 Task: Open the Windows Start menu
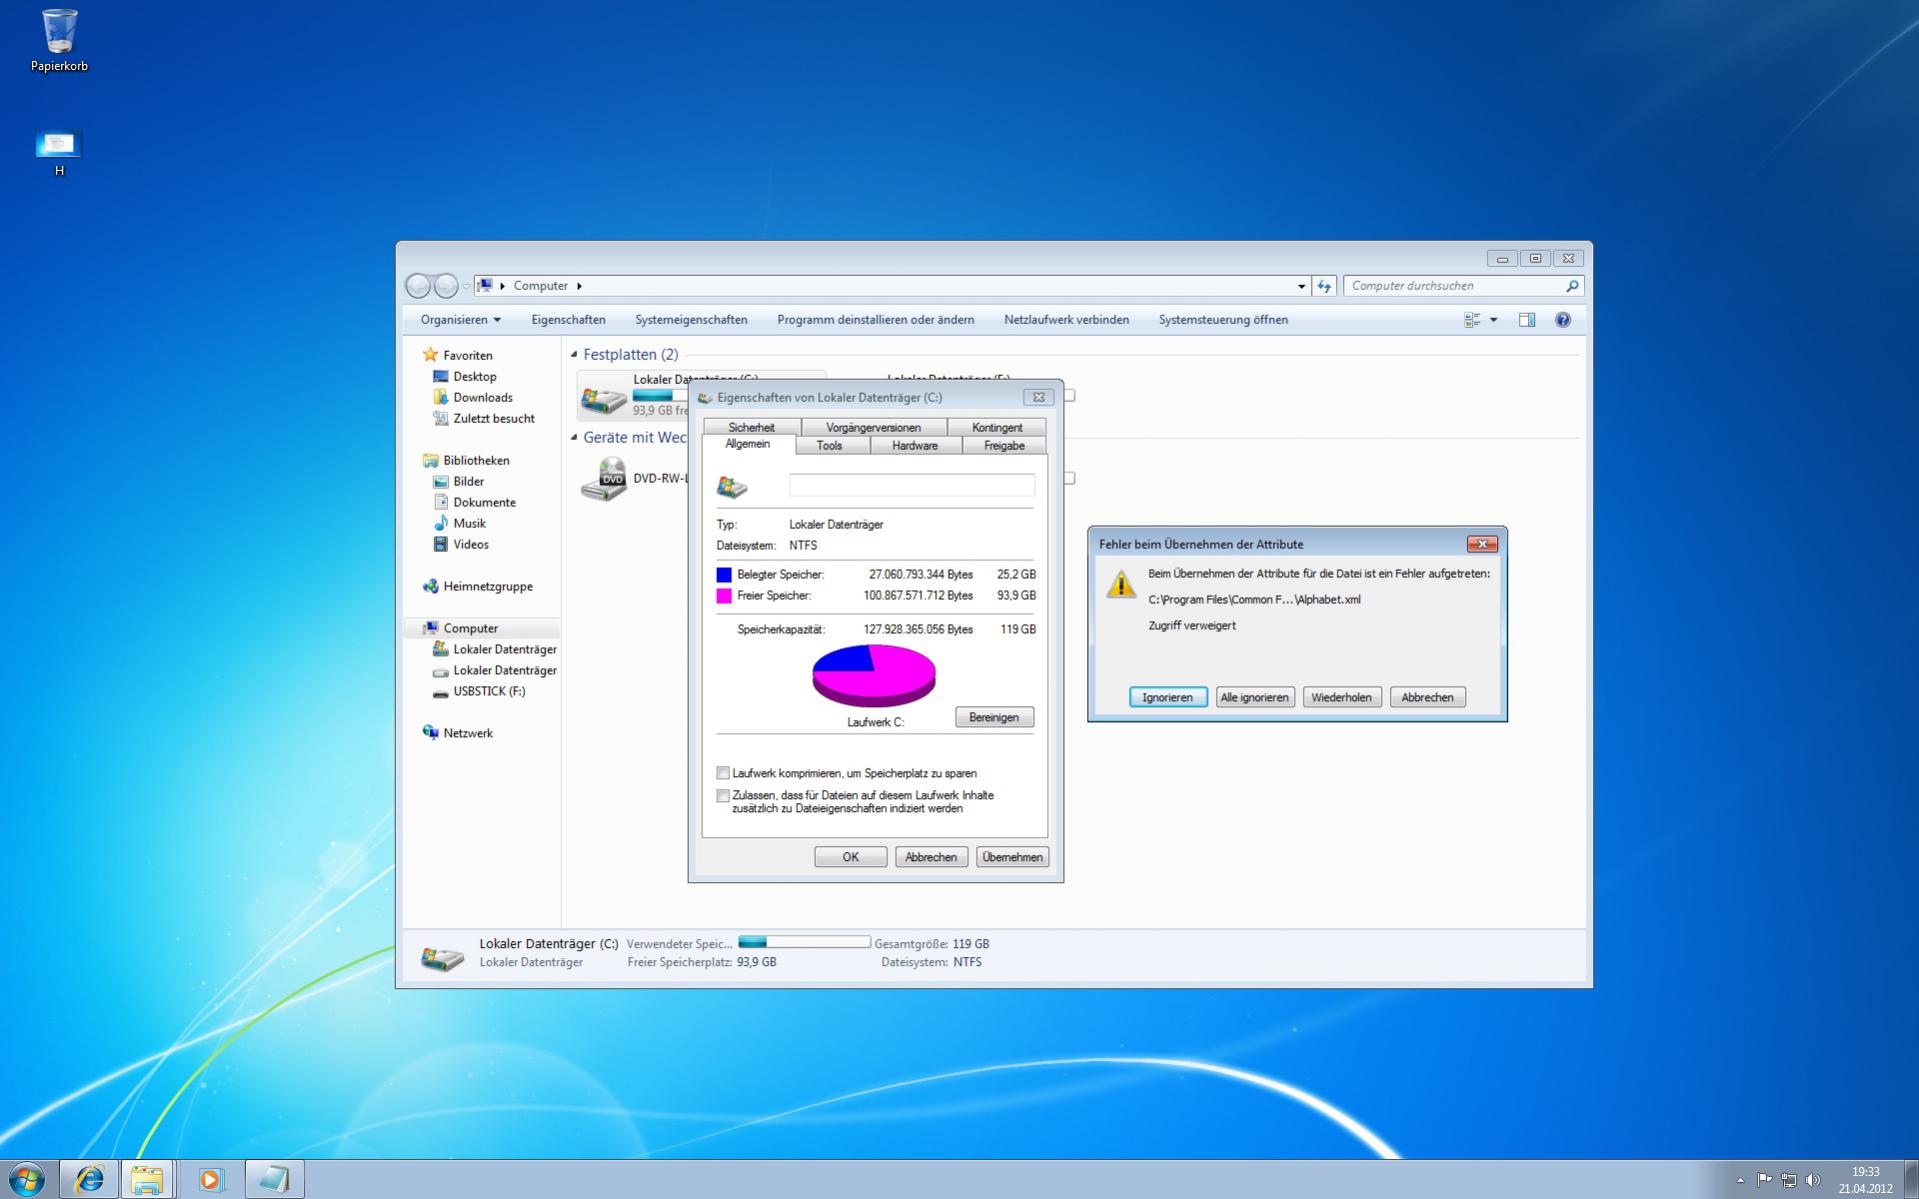(x=26, y=1179)
